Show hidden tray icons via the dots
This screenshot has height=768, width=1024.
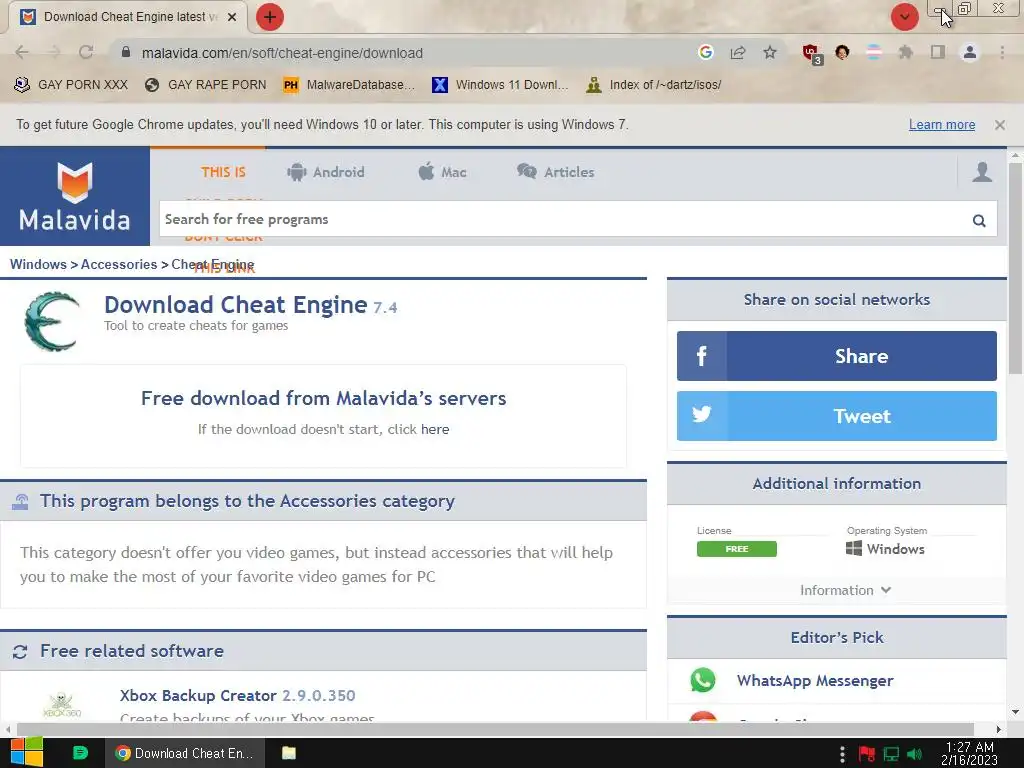pos(842,754)
